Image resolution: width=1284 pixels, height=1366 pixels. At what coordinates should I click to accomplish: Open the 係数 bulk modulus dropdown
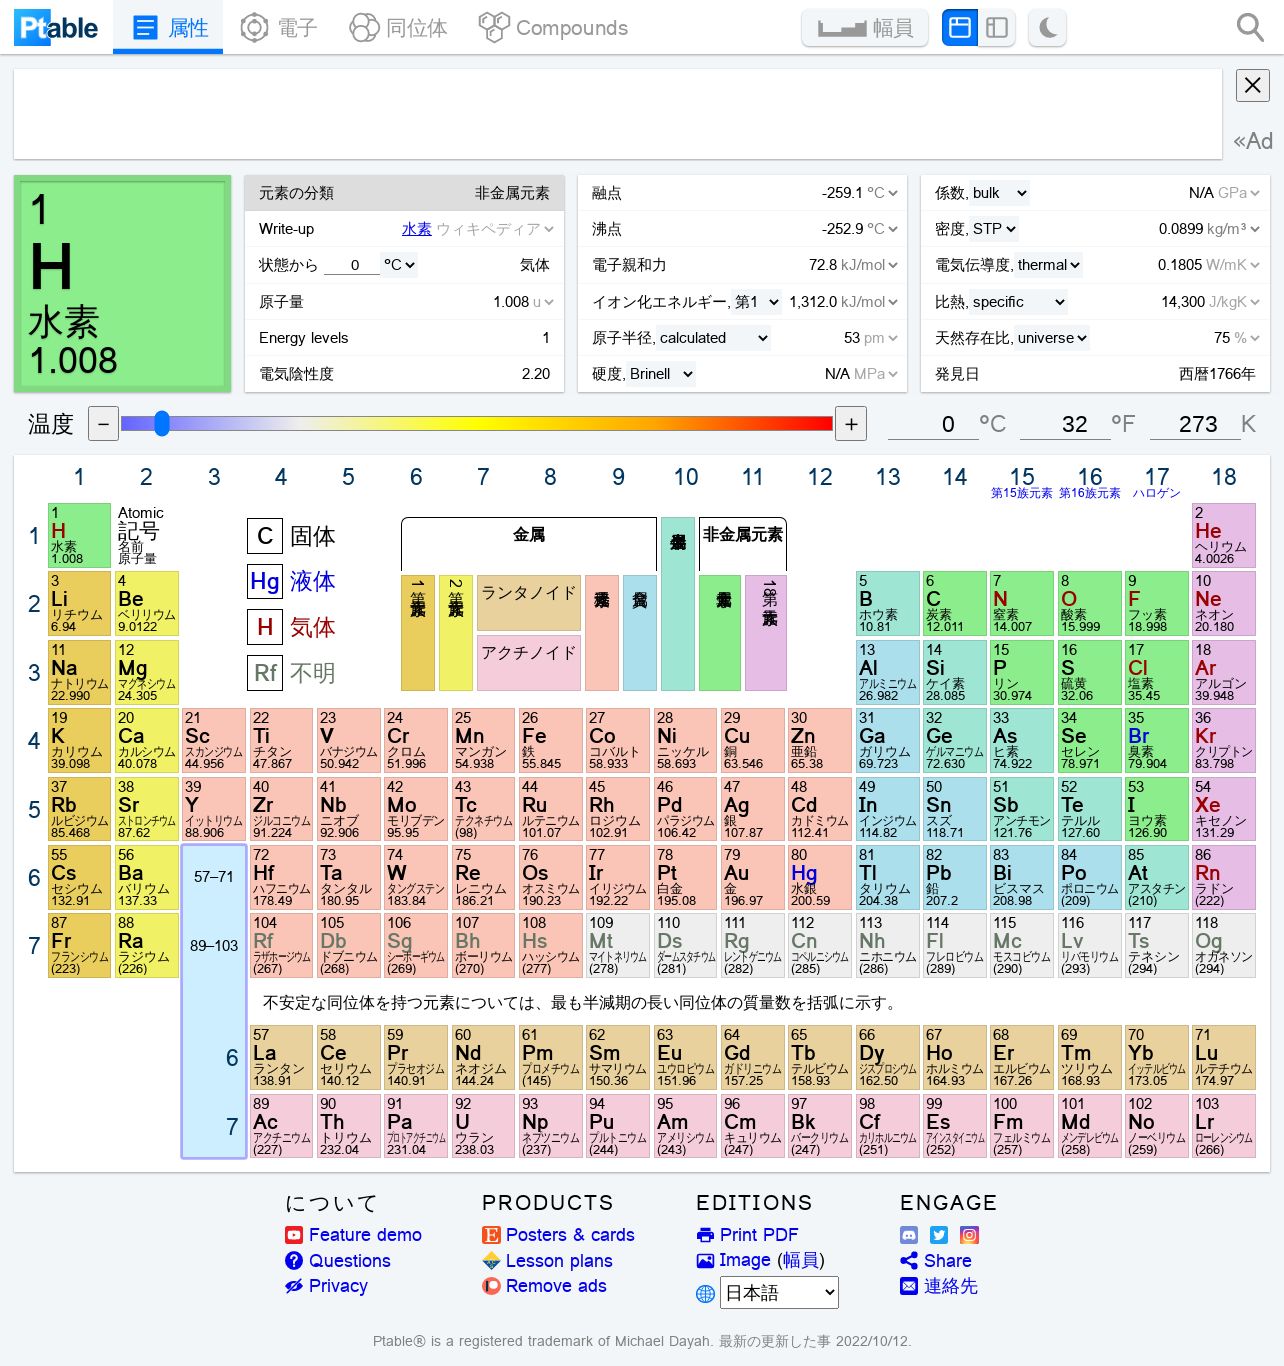pyautogui.click(x=1000, y=193)
